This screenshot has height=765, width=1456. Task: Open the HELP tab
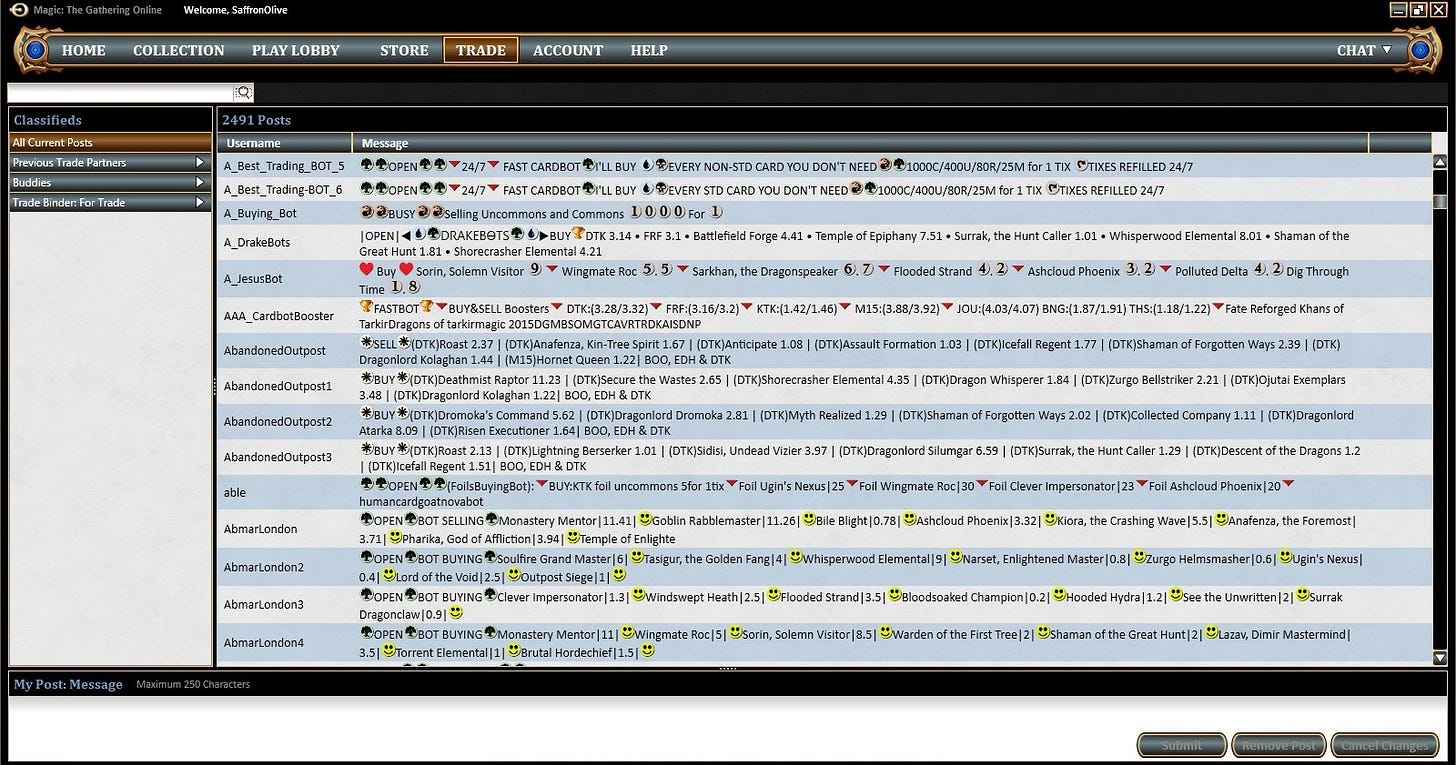[x=649, y=50]
